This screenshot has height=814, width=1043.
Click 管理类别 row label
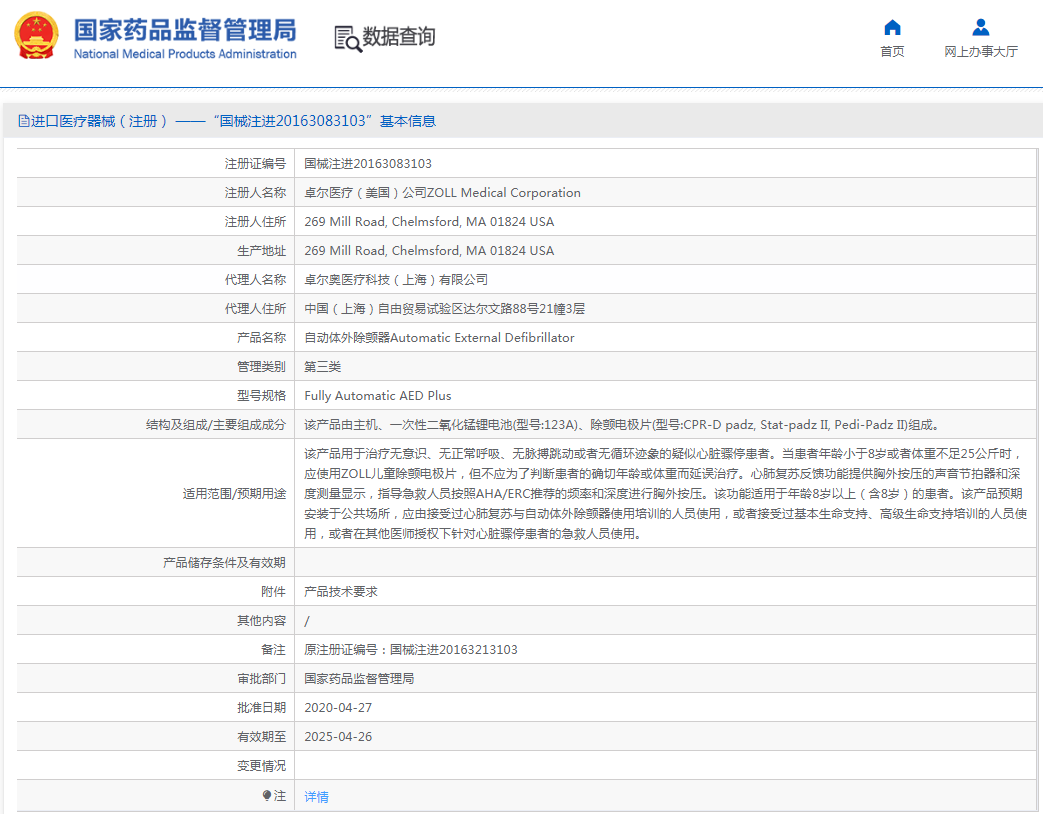[261, 367]
